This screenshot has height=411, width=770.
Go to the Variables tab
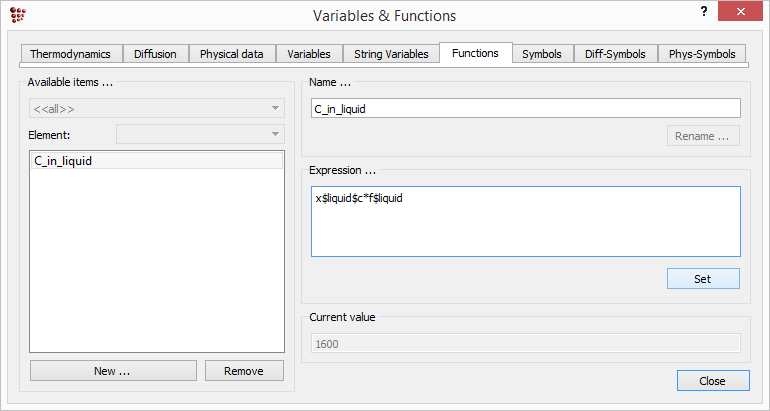309,54
